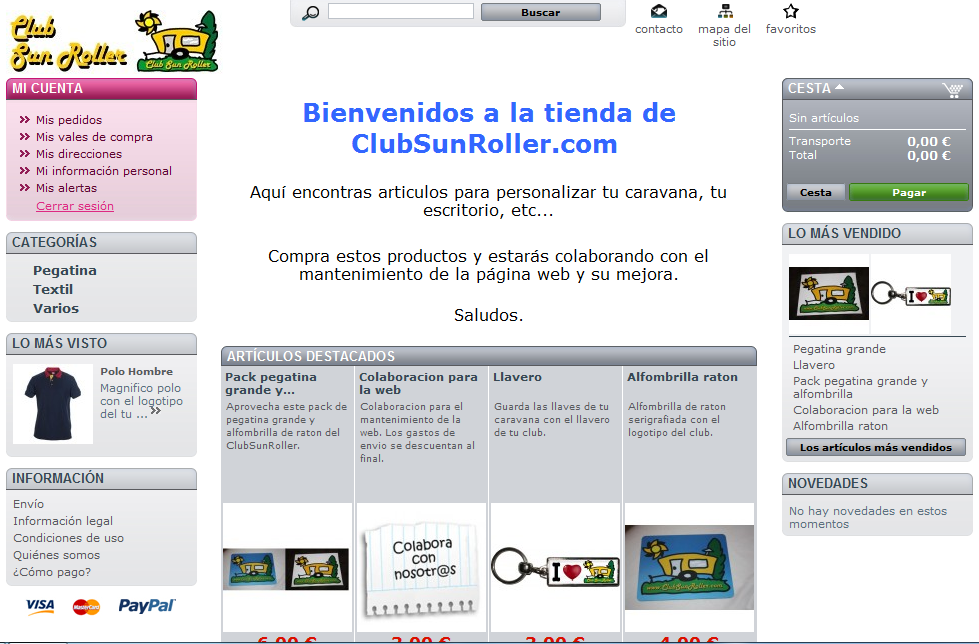The image size is (979, 644).
Task: Open the Polo Hombre product thumbnail
Action: click(x=53, y=403)
